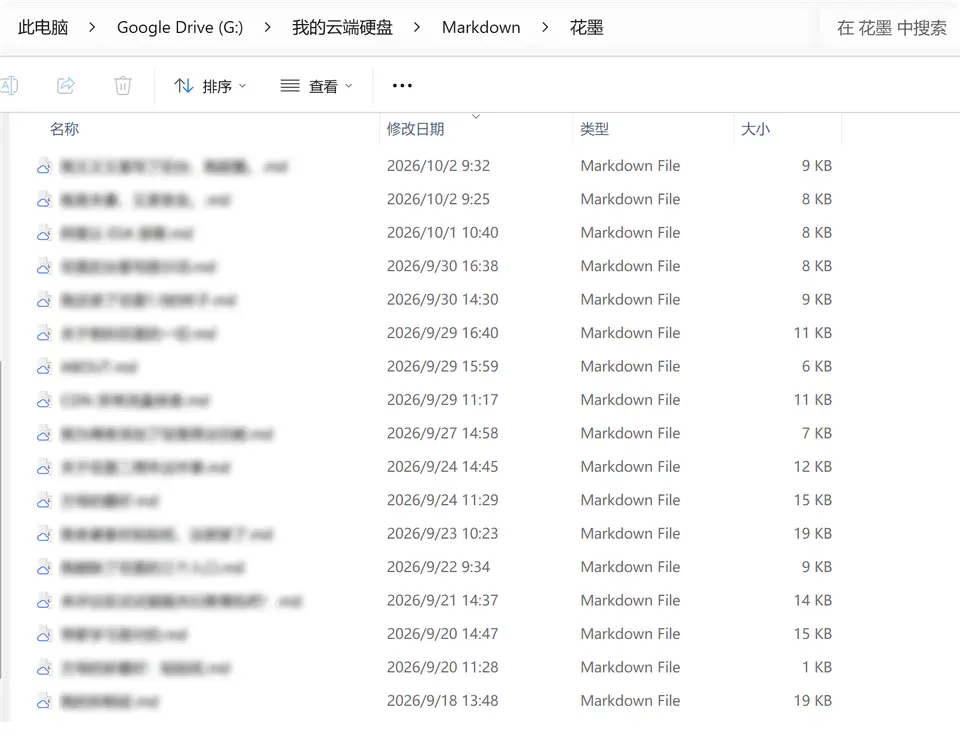This screenshot has height=743, width=960.
Task: Sort by 名称 column header
Action: pyautogui.click(x=64, y=129)
